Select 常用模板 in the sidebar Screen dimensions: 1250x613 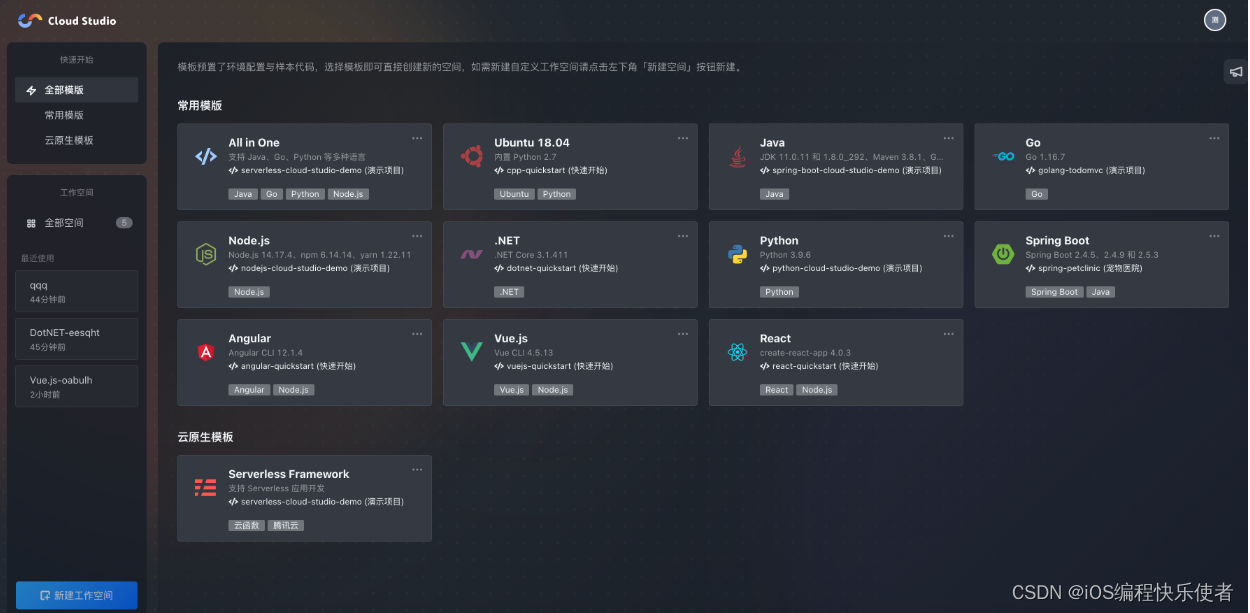(77, 115)
